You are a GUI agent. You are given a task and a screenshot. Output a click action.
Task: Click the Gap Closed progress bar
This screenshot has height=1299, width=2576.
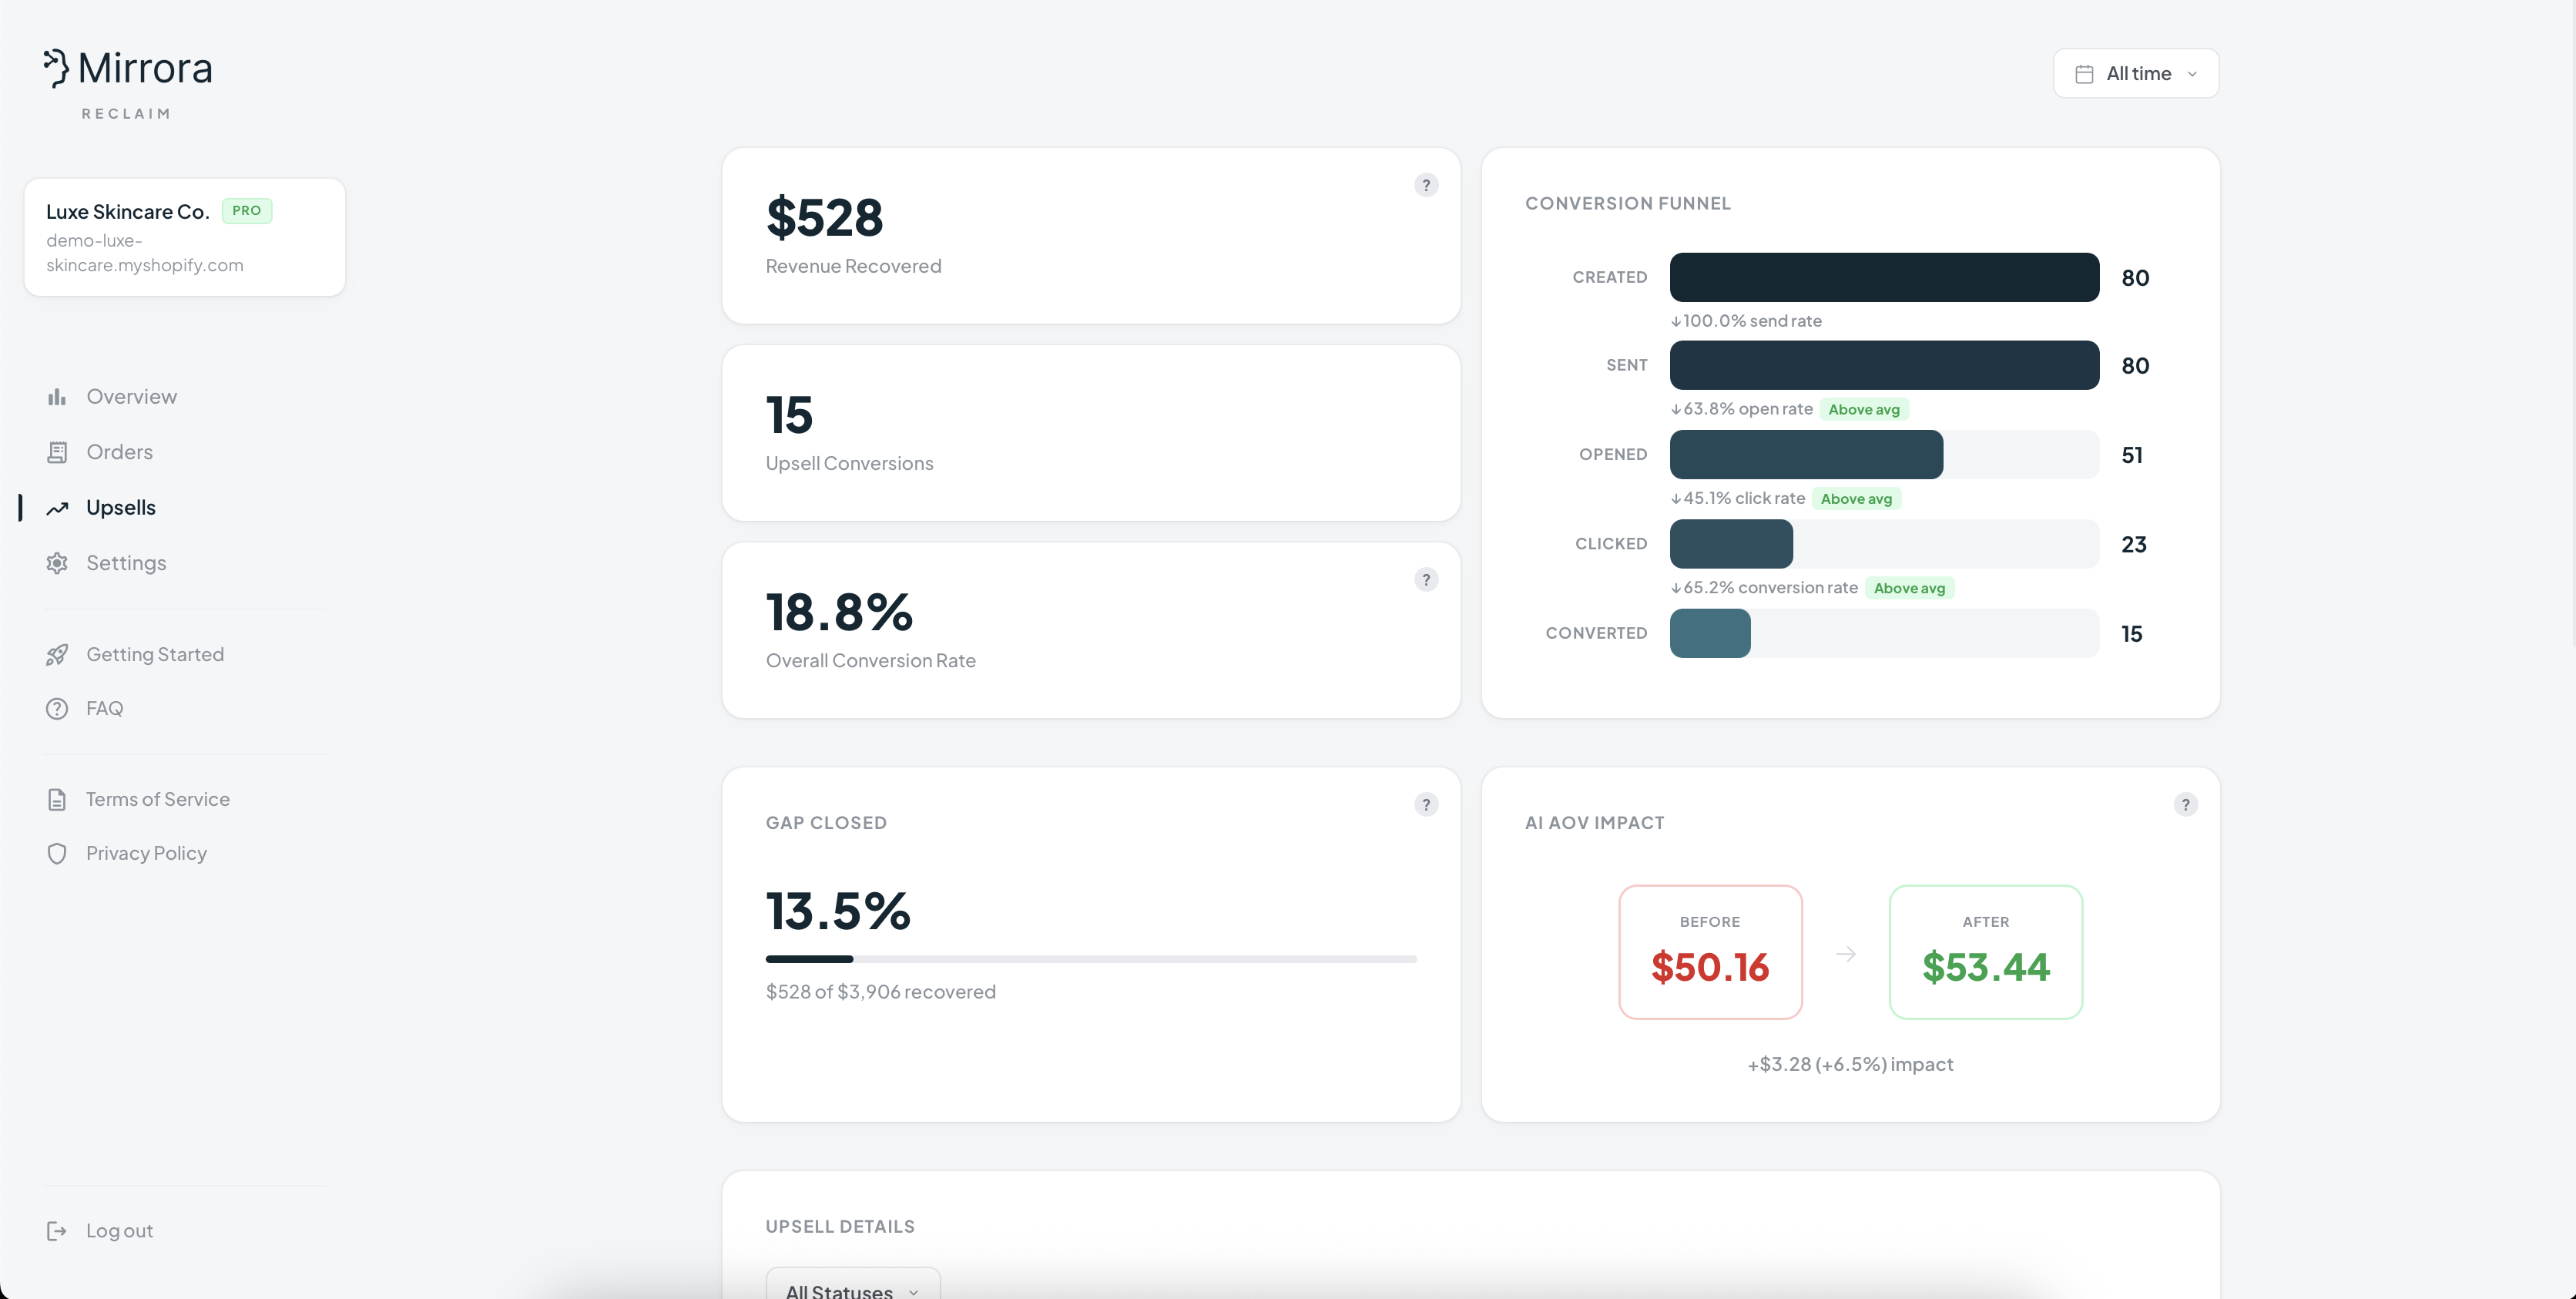(1091, 959)
